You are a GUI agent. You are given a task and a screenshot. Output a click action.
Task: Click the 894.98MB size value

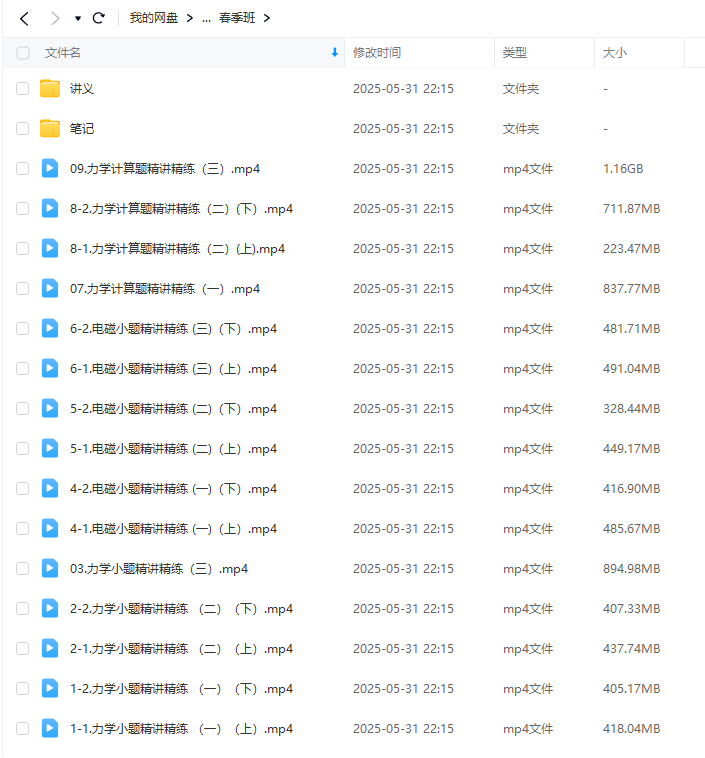pyautogui.click(x=632, y=568)
